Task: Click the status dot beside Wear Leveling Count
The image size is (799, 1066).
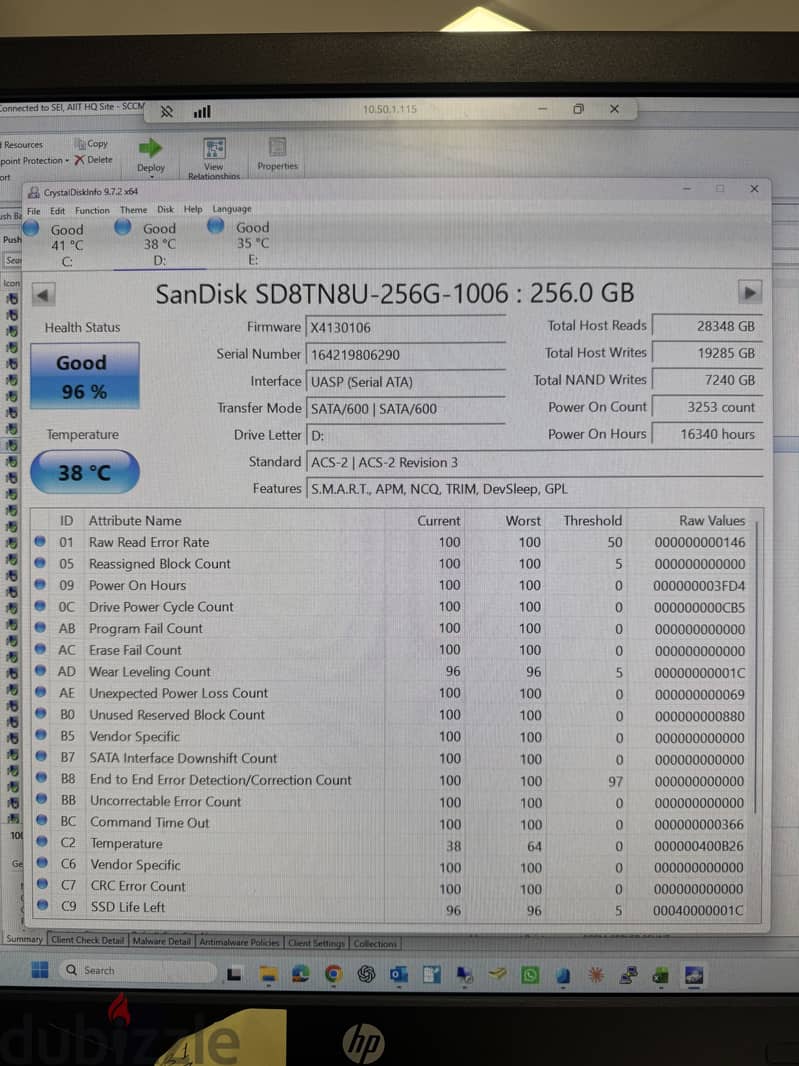Action: click(x=40, y=671)
